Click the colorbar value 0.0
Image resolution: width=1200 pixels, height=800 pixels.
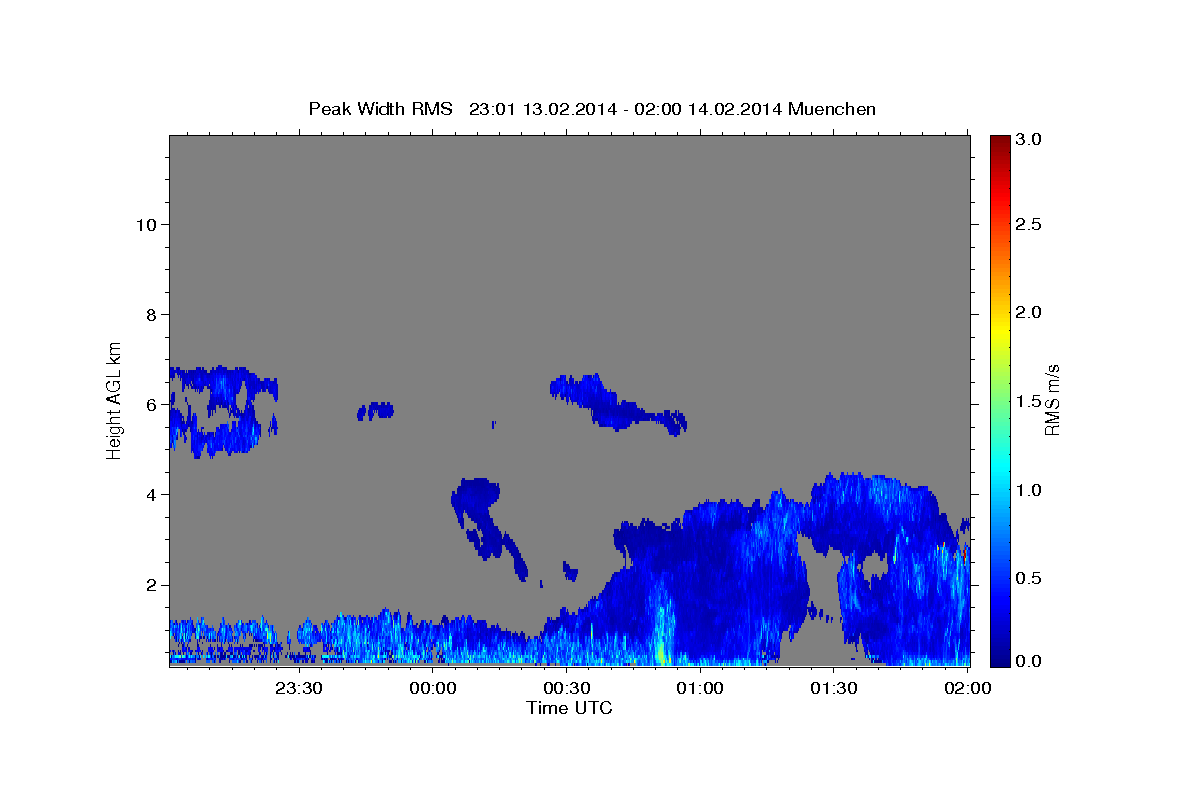1030,661
